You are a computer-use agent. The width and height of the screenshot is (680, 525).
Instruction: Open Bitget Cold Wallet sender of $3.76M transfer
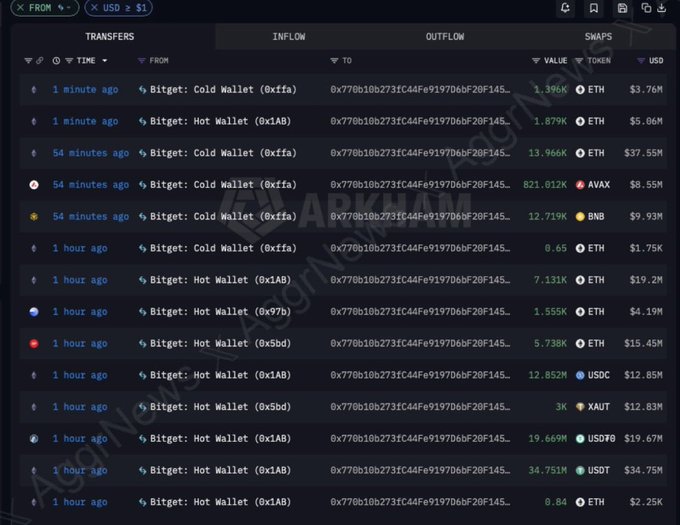(223, 90)
